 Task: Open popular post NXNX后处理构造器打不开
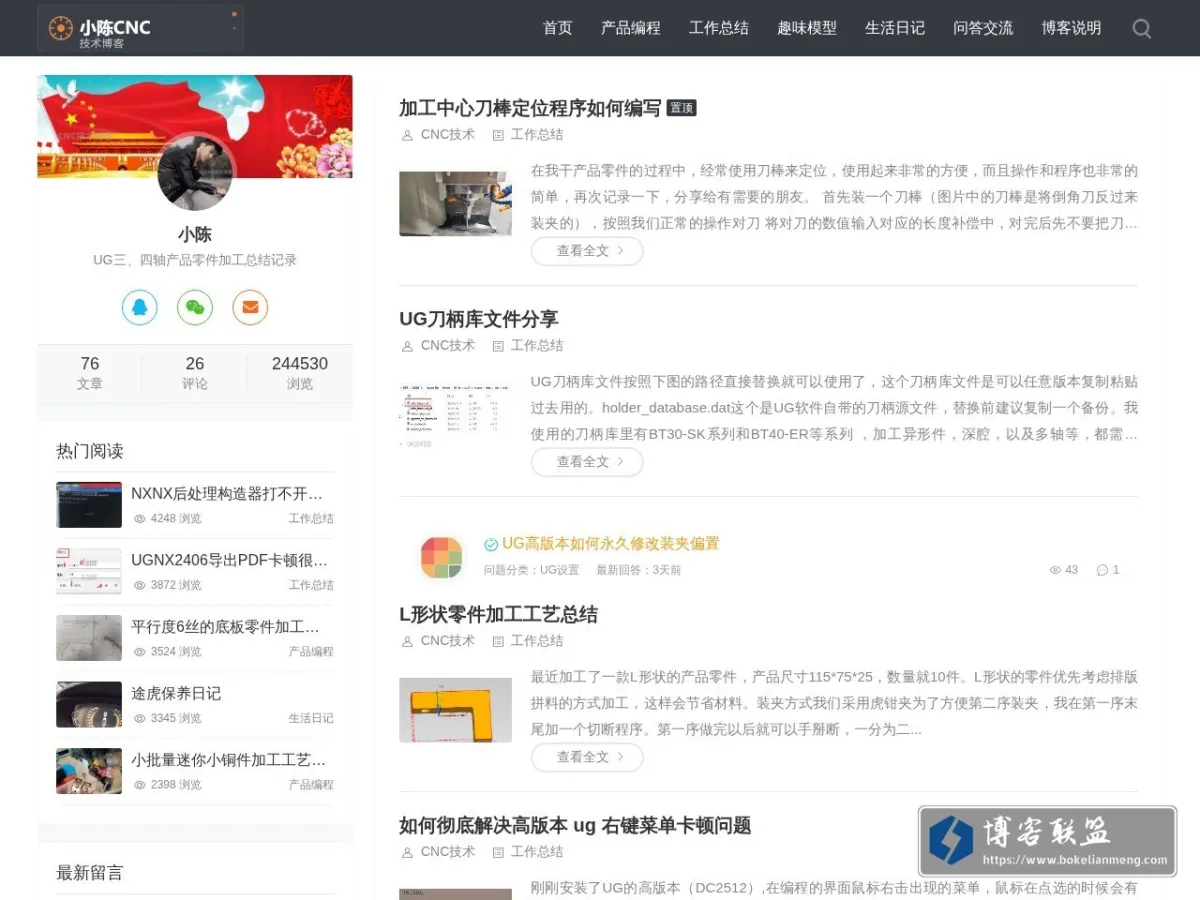[228, 493]
